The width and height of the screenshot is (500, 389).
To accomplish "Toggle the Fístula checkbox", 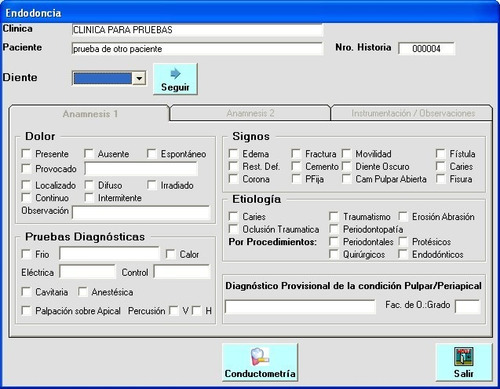I will (x=441, y=154).
